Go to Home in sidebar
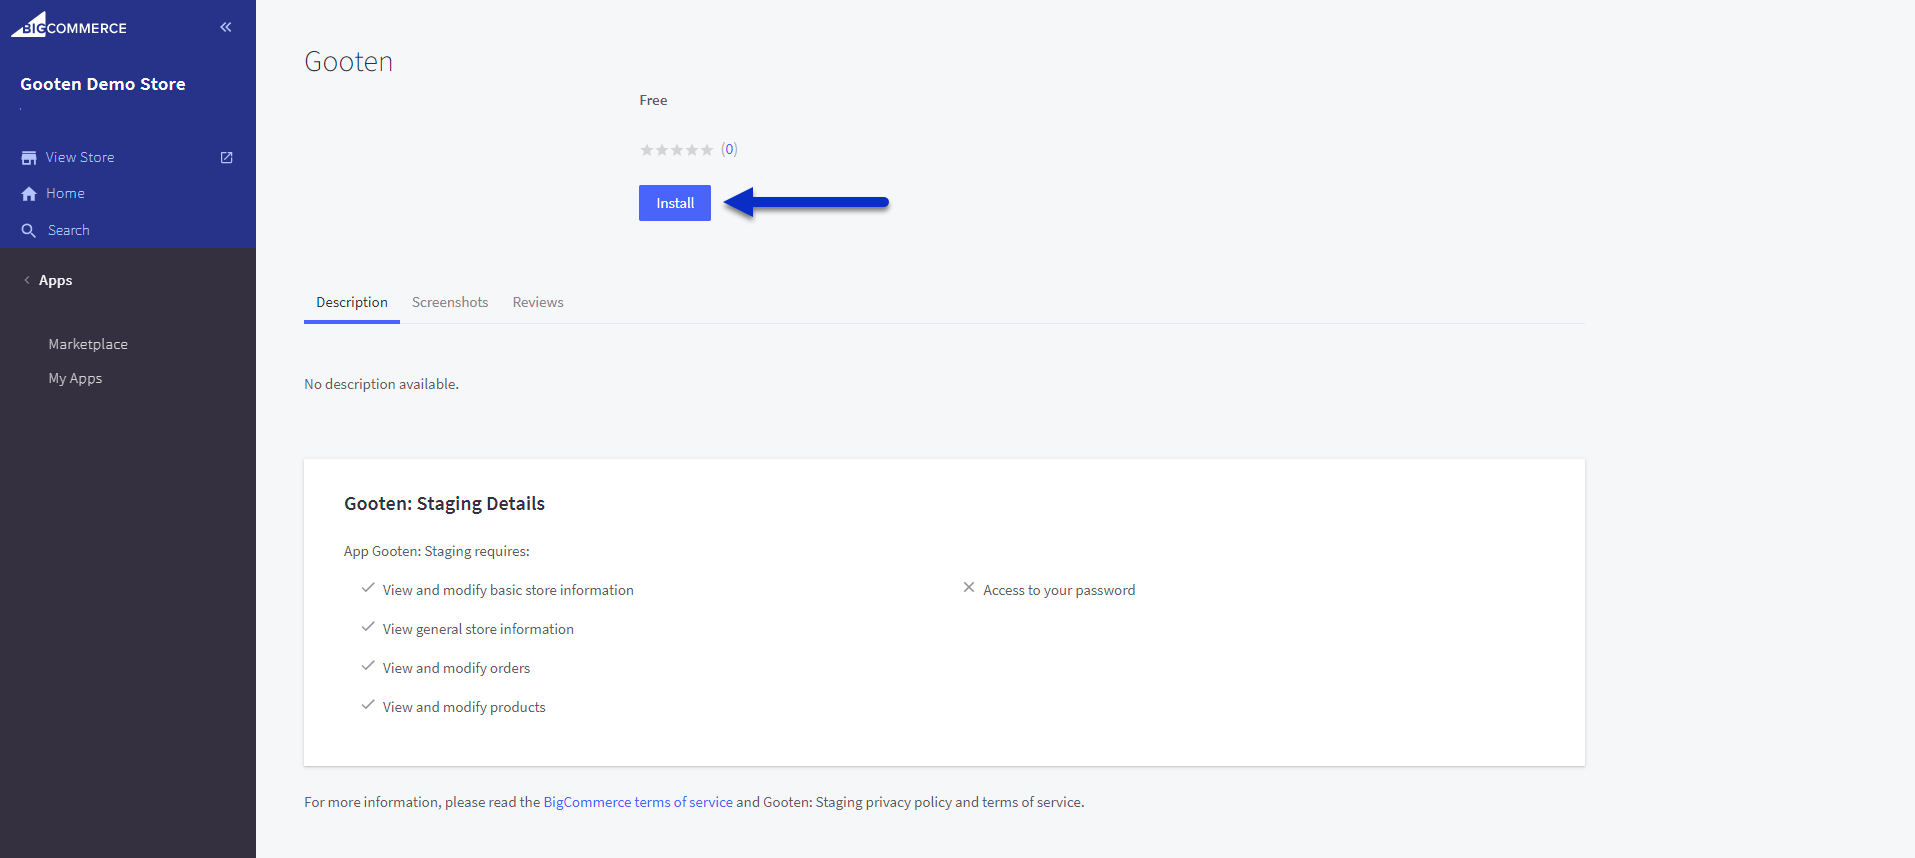The width and height of the screenshot is (1915, 858). click(x=65, y=193)
